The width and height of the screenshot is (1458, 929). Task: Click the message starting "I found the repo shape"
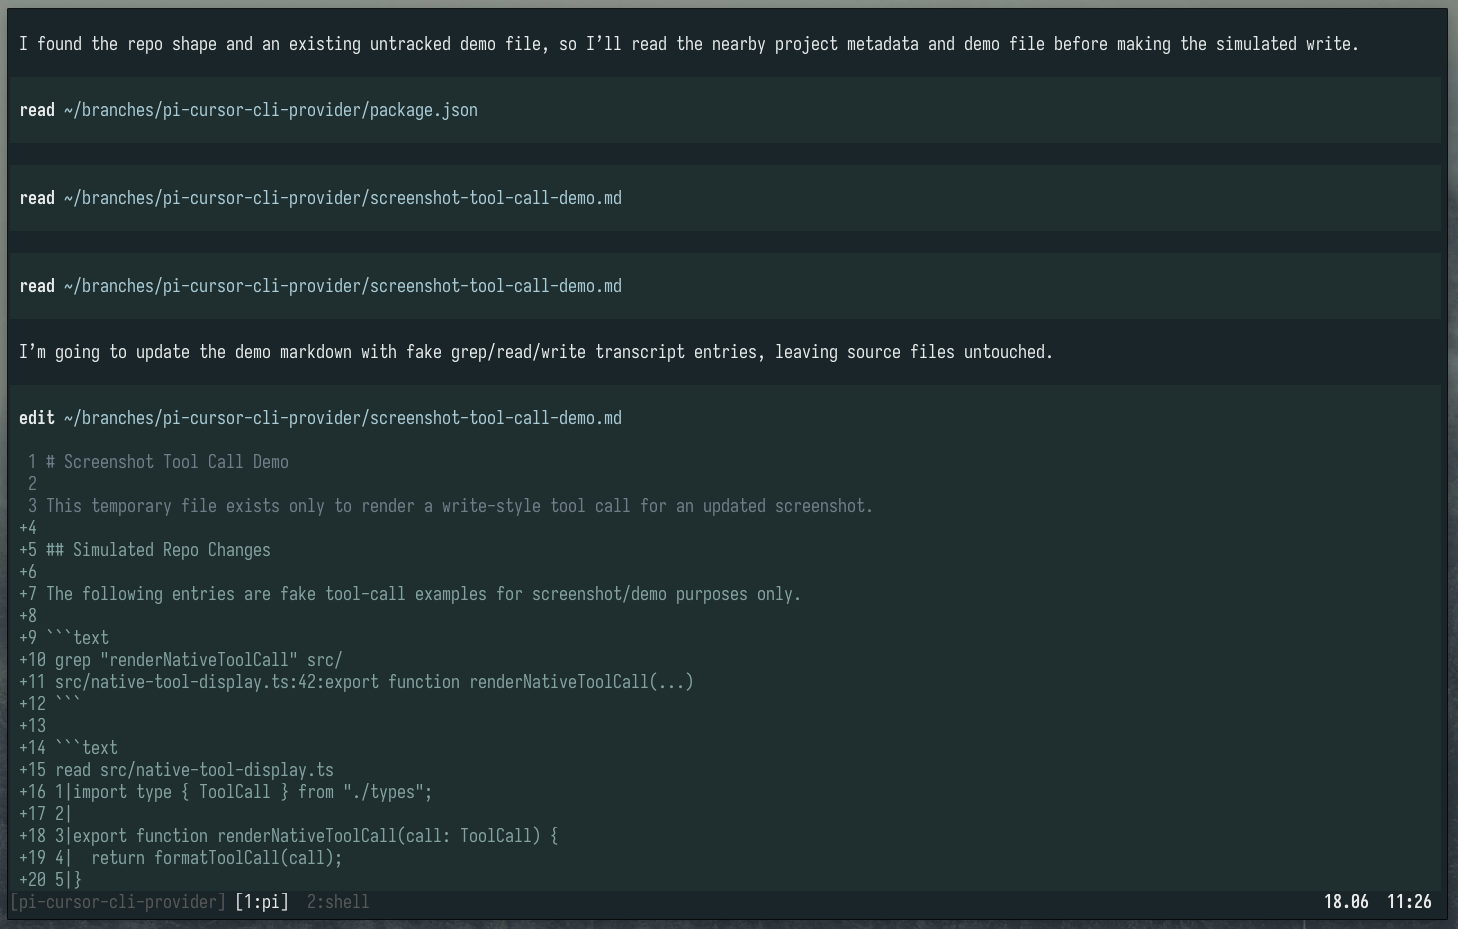point(689,44)
